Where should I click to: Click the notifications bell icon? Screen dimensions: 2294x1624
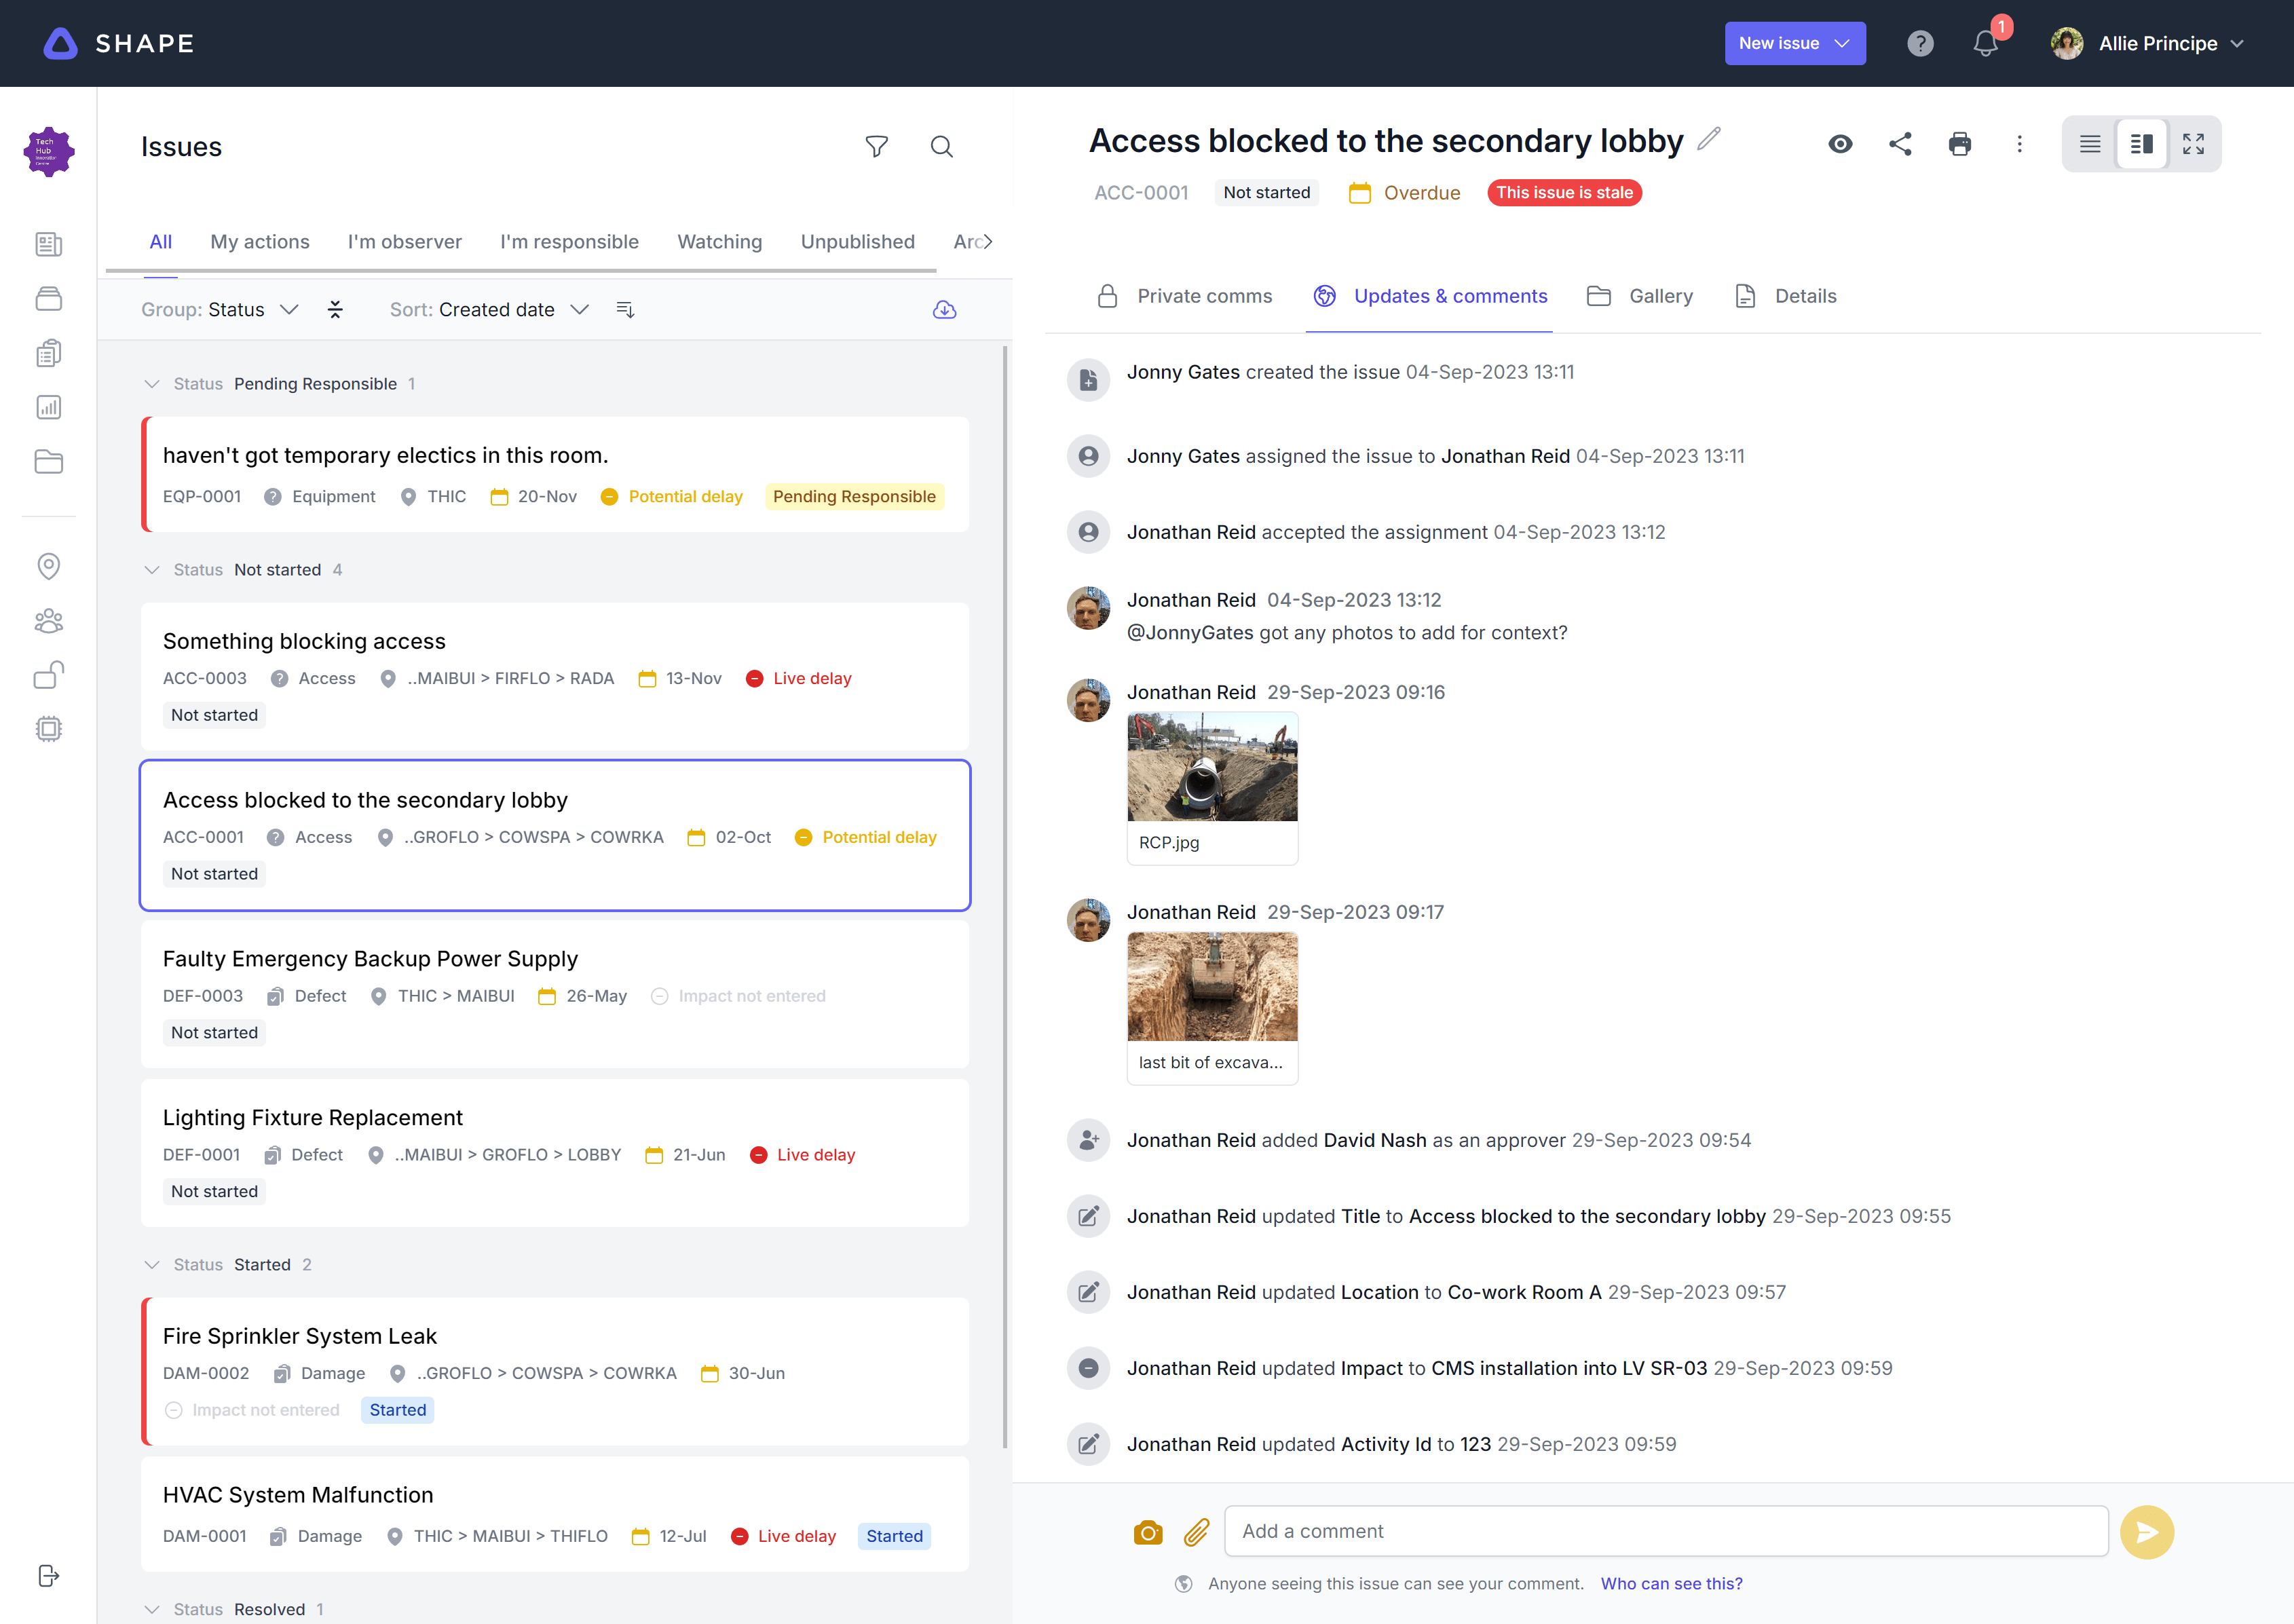point(1986,43)
